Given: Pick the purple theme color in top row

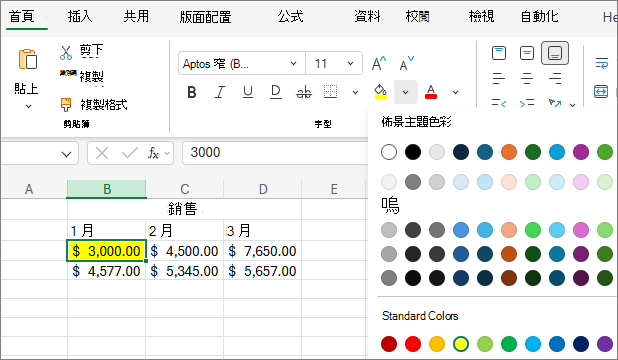Looking at the screenshot, I should 581,152.
